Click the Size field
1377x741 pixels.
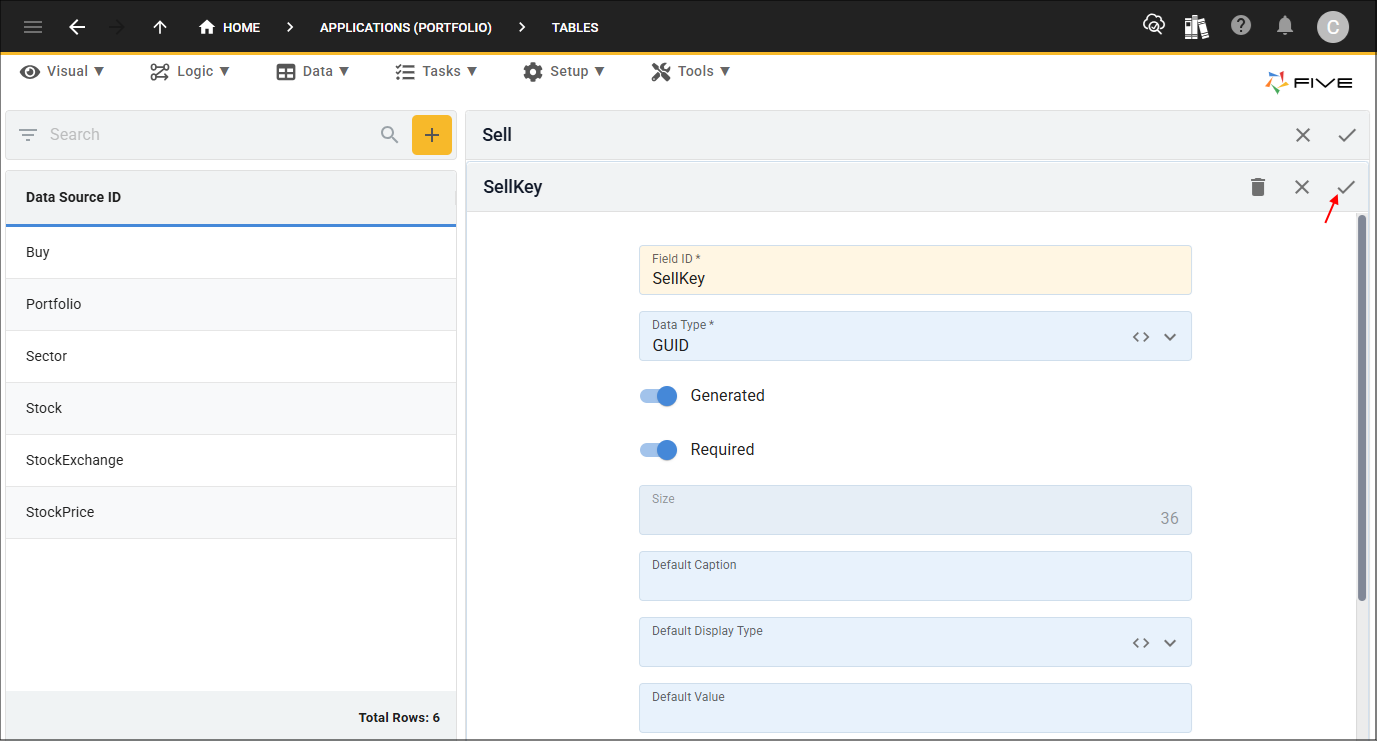[x=915, y=510]
